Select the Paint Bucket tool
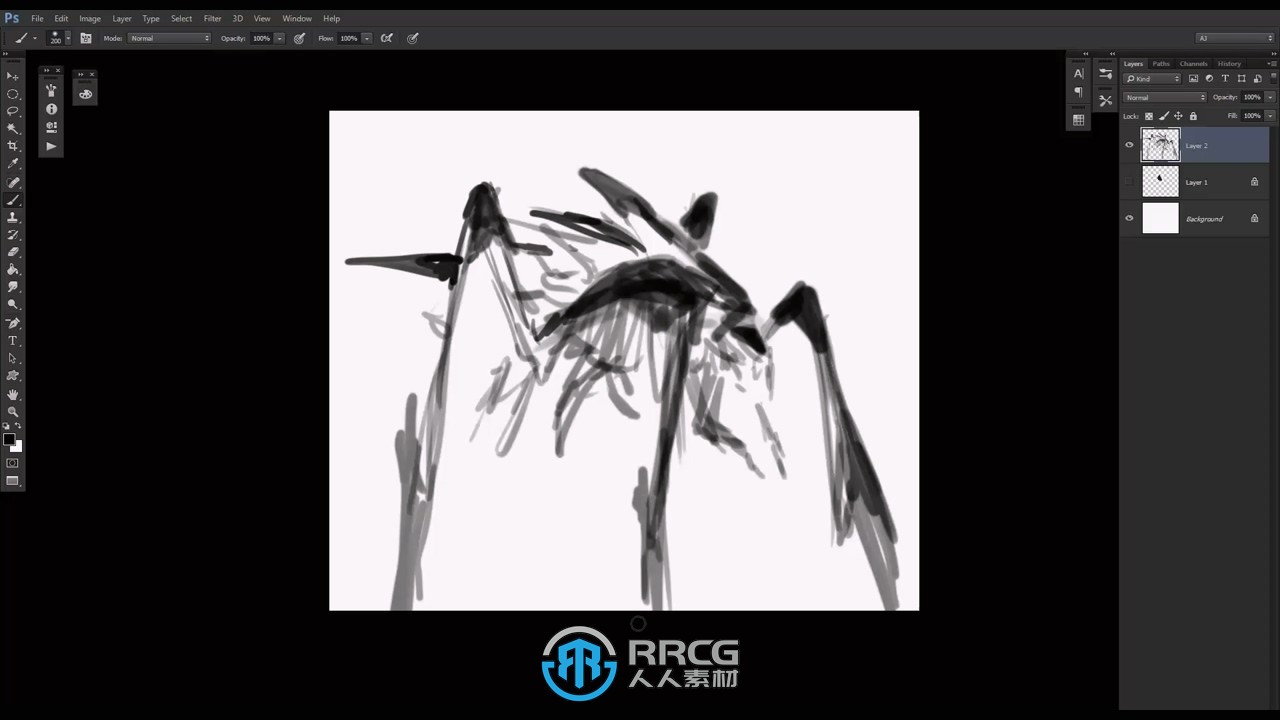1280x720 pixels. (13, 270)
